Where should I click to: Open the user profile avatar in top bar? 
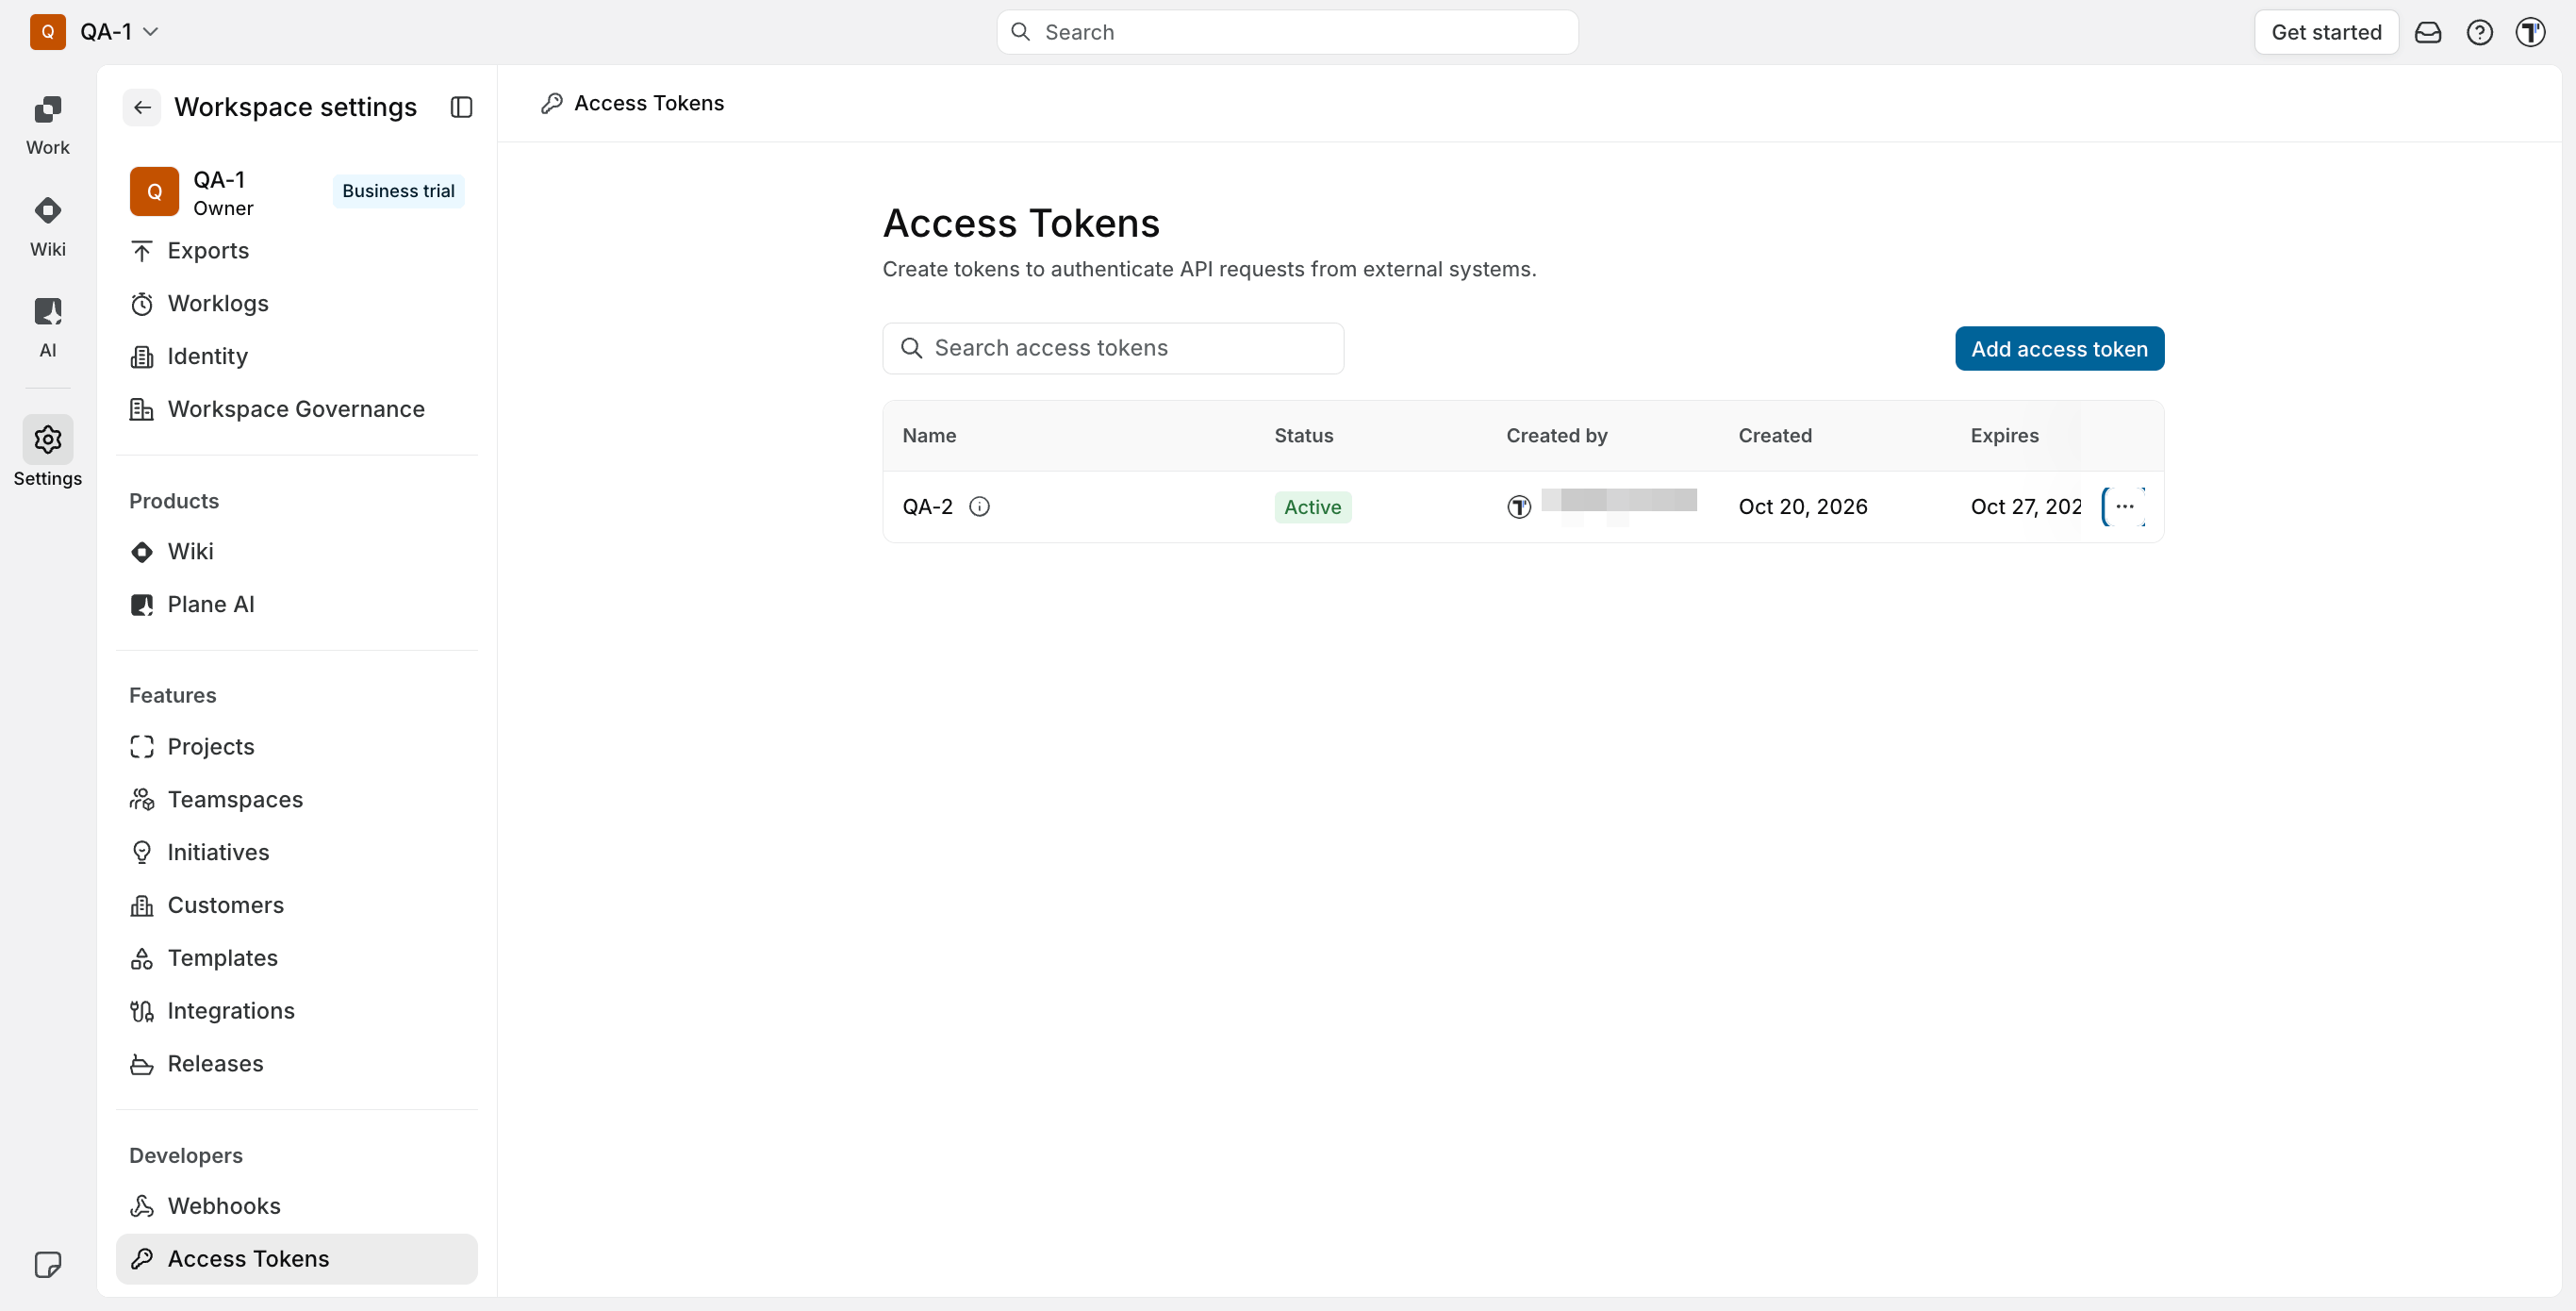2530,32
